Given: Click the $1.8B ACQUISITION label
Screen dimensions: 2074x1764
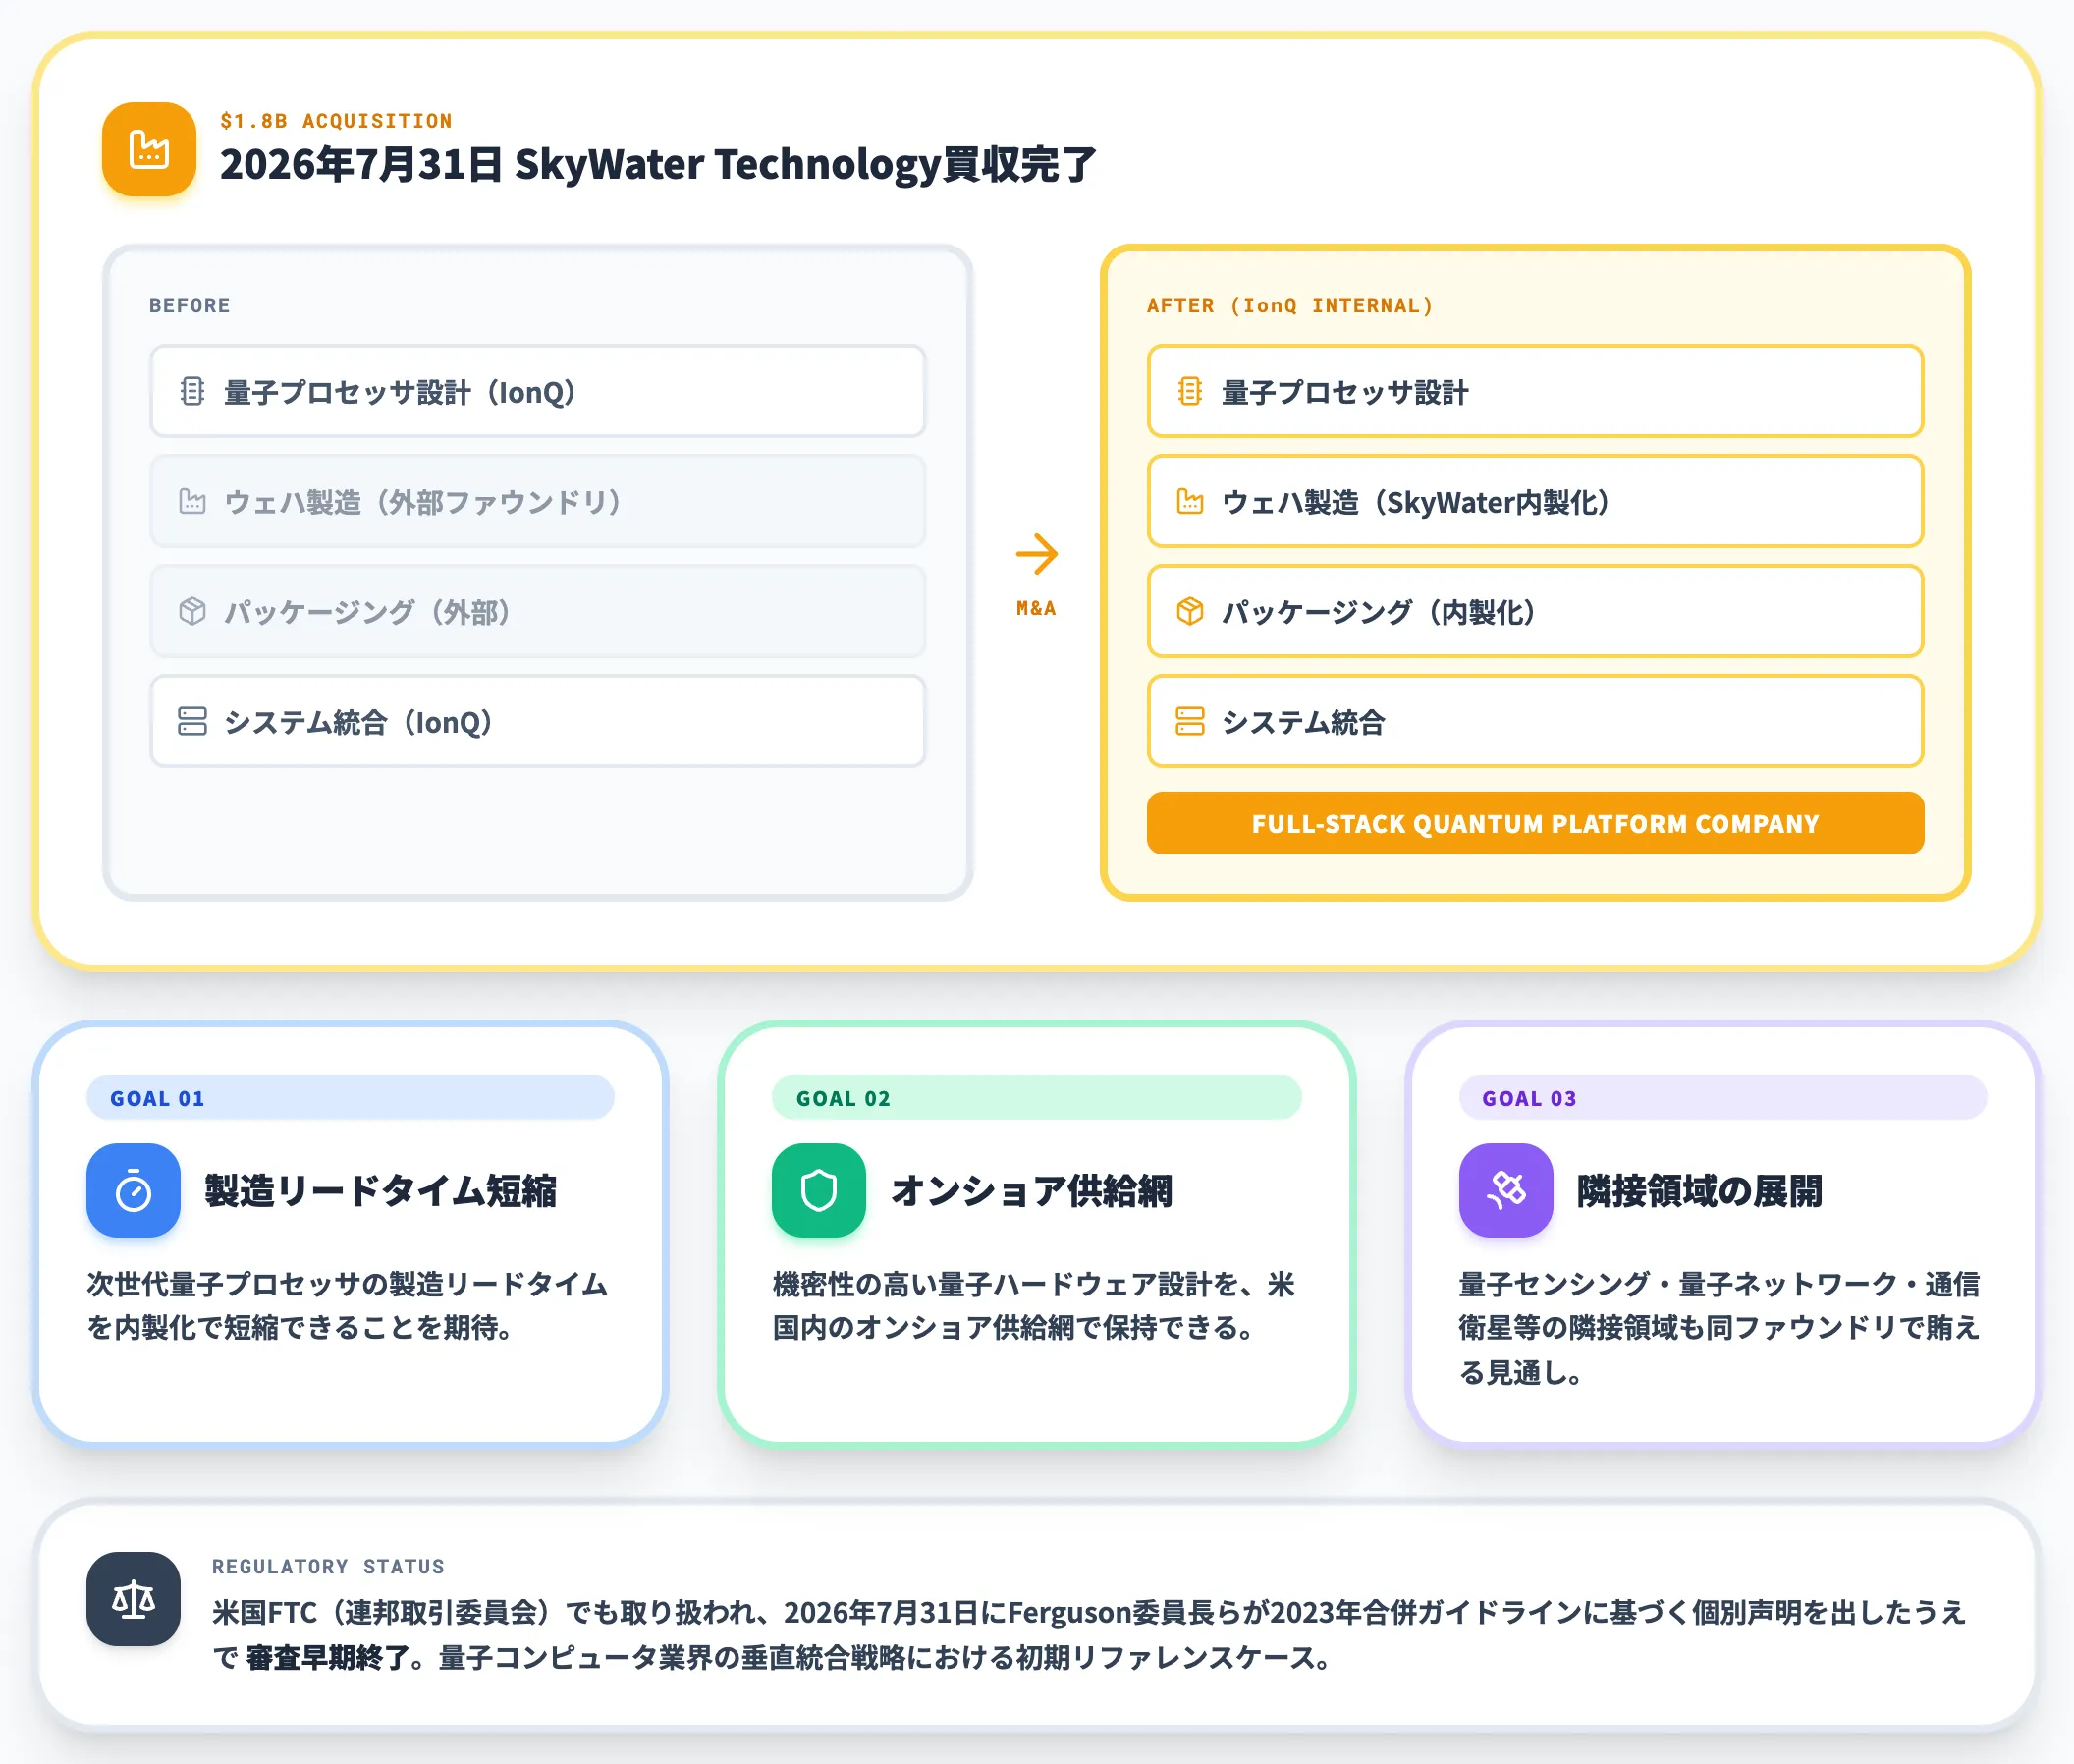Looking at the screenshot, I should pyautogui.click(x=336, y=121).
